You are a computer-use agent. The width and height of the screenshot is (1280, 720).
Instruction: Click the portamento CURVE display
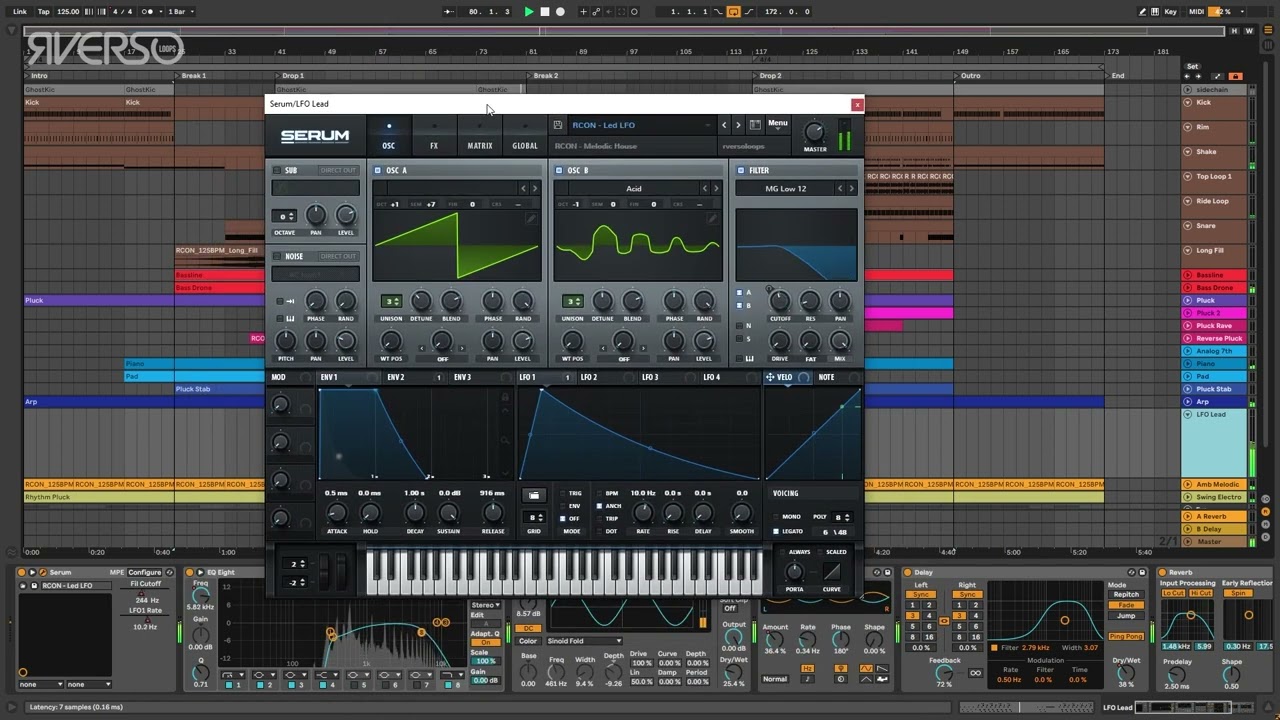coord(832,572)
